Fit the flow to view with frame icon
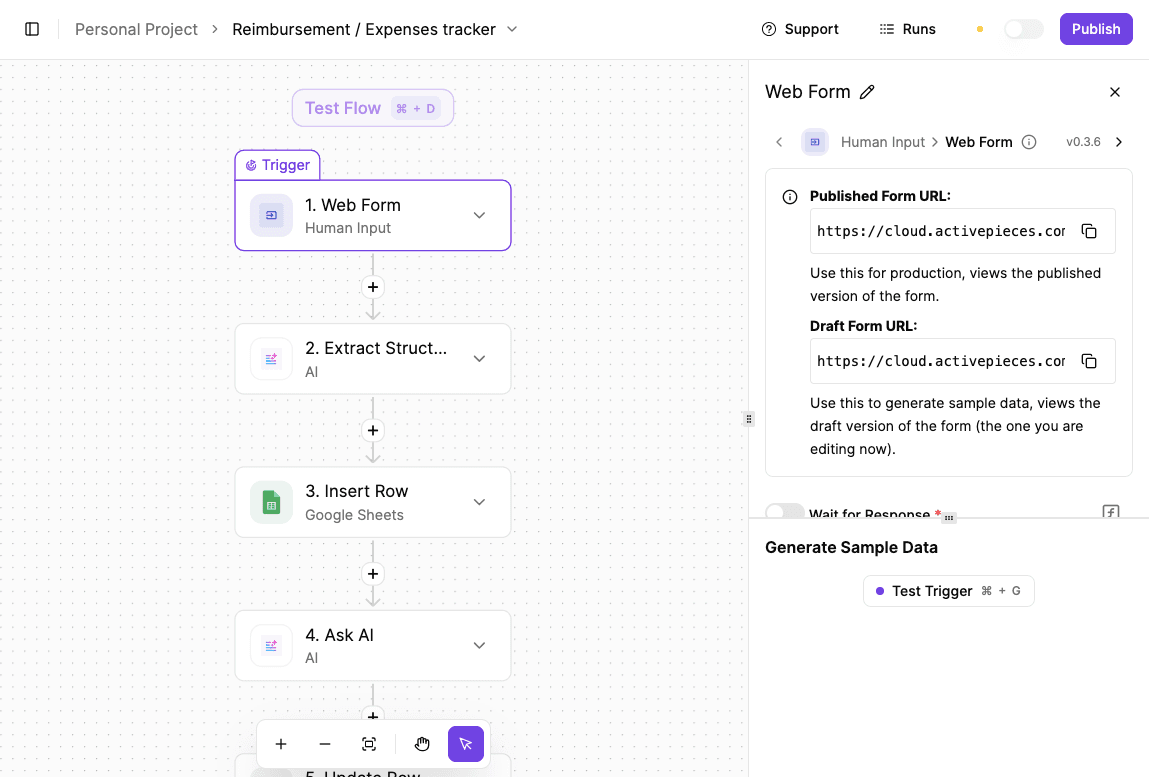1149x777 pixels. click(369, 744)
